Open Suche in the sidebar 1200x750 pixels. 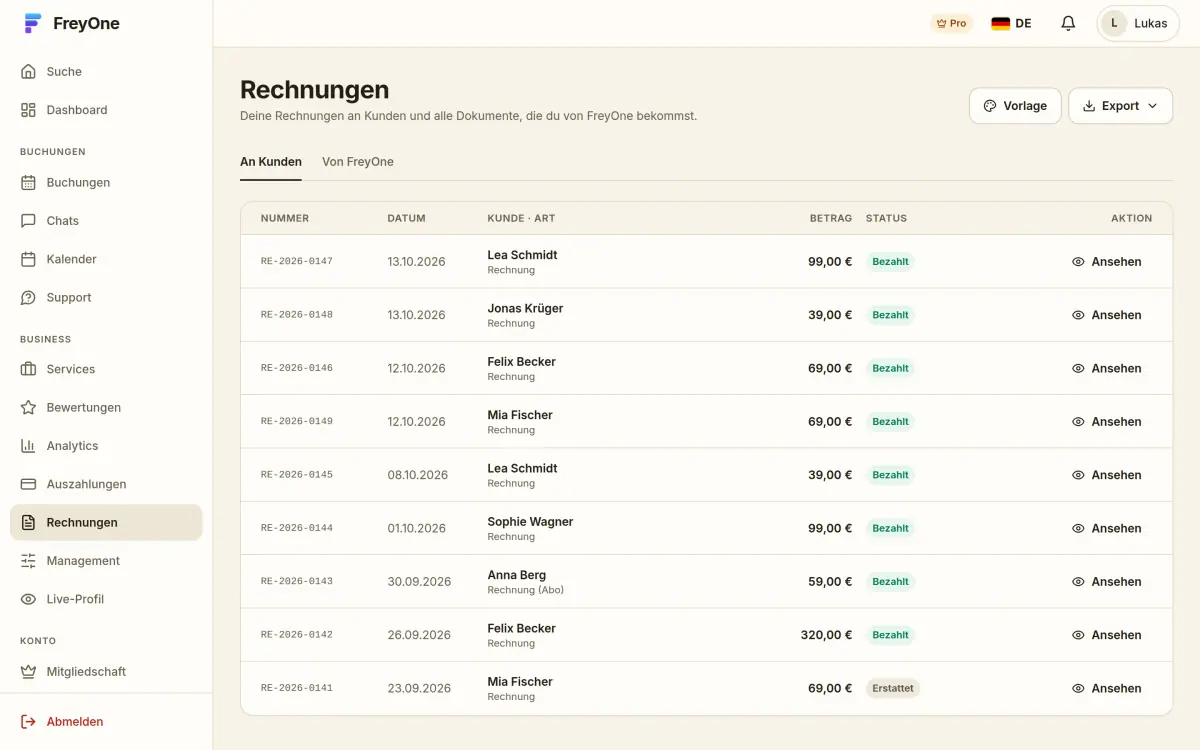[106, 72]
